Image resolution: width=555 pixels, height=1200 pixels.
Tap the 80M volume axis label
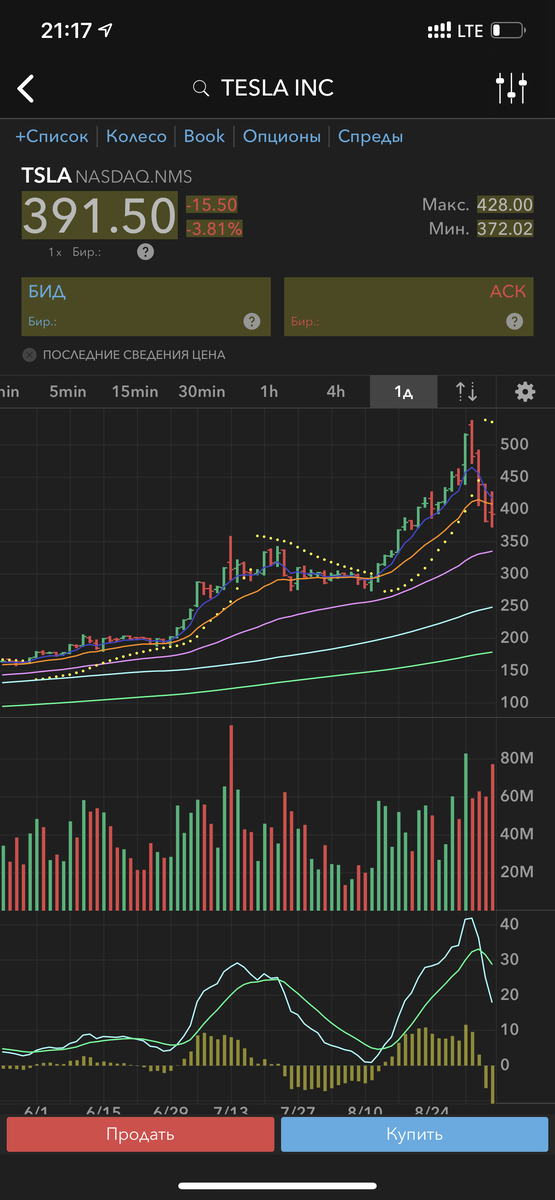[516, 759]
